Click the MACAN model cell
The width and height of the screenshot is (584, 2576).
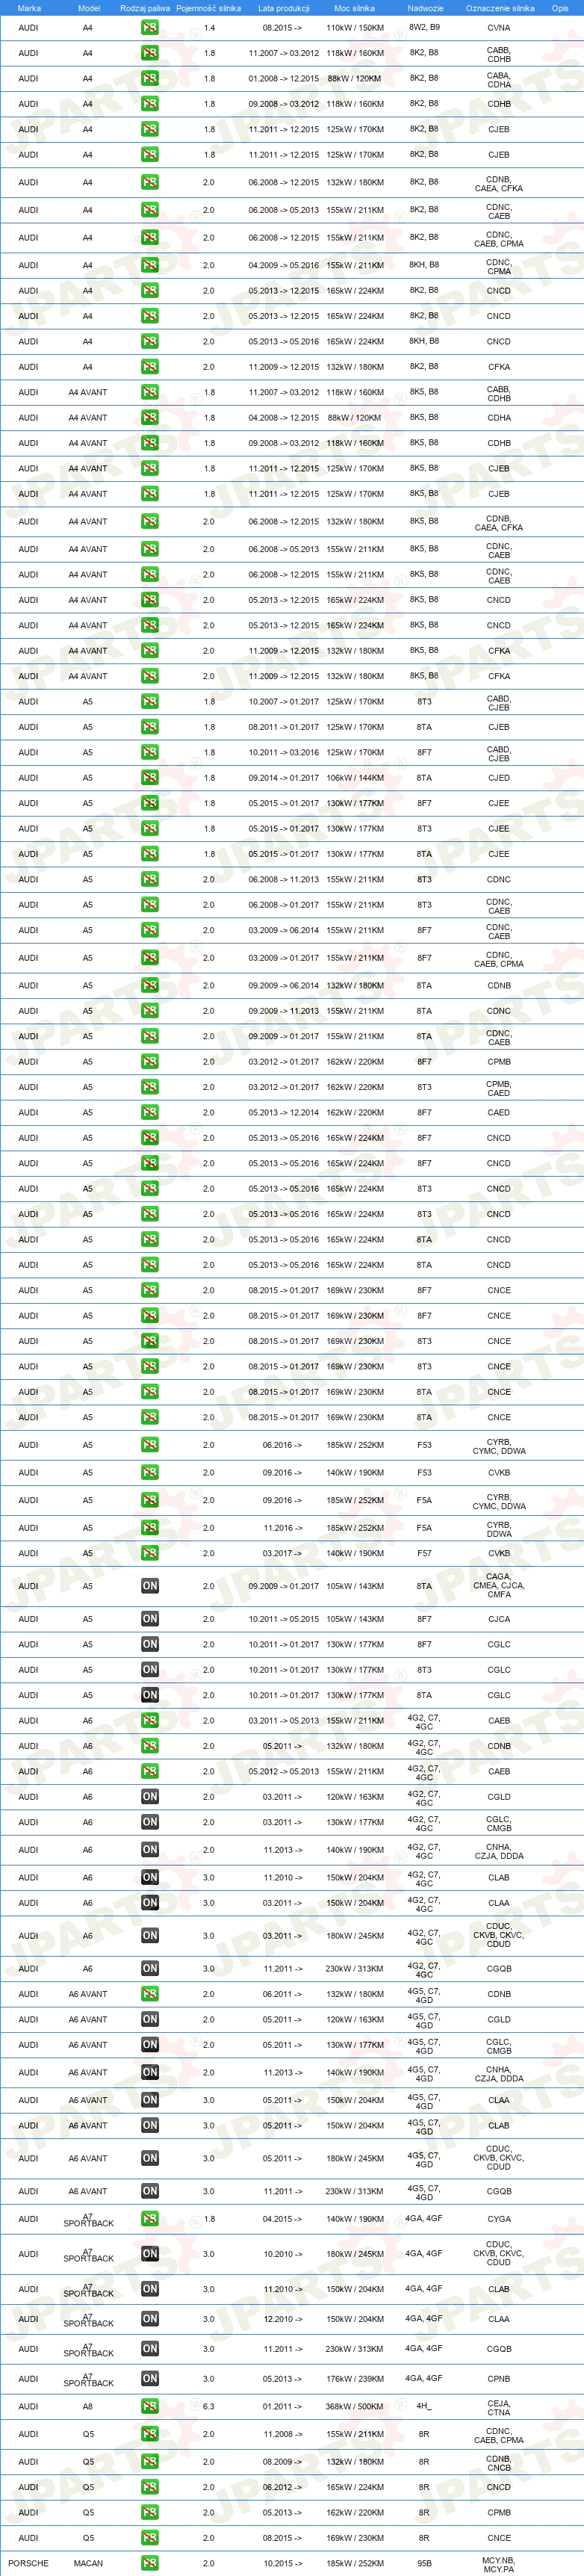click(x=88, y=2563)
